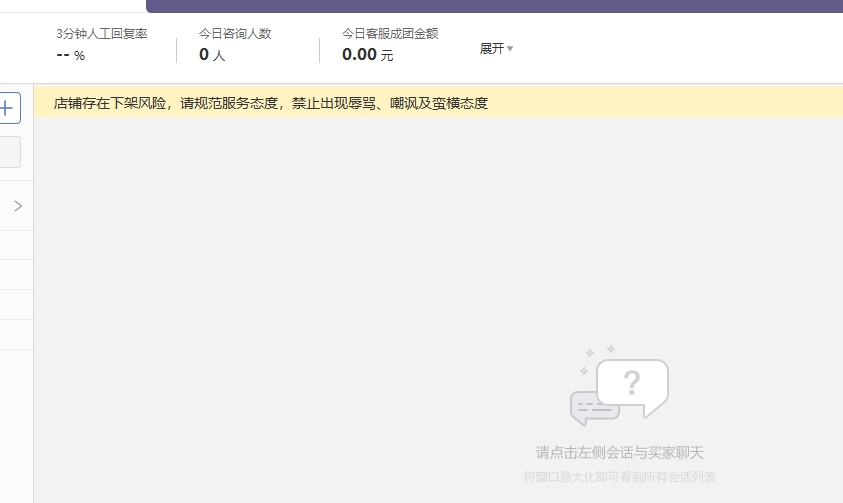Select the first empty row below the chevron row
Viewport: 843px width, 503px height.
point(16,245)
